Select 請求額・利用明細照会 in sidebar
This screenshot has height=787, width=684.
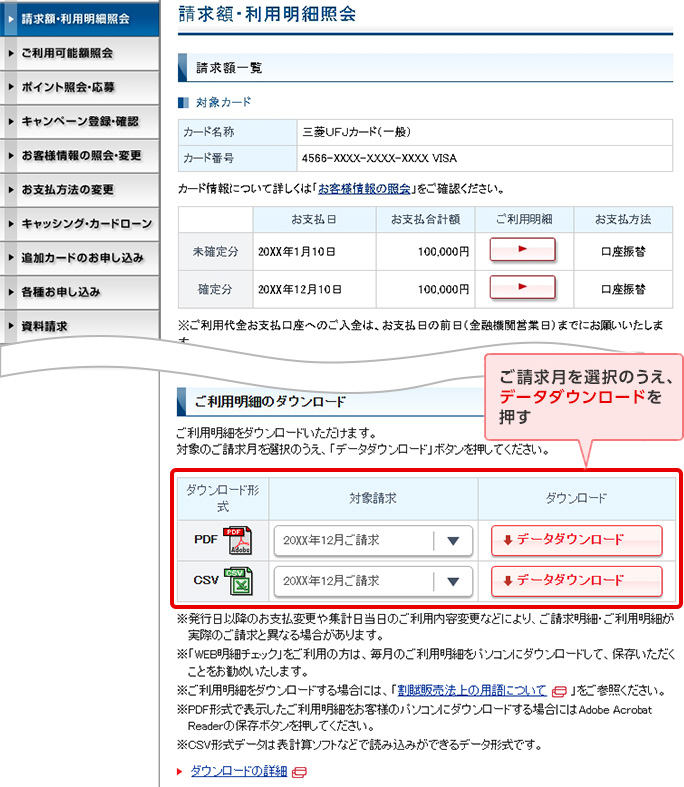[79, 18]
